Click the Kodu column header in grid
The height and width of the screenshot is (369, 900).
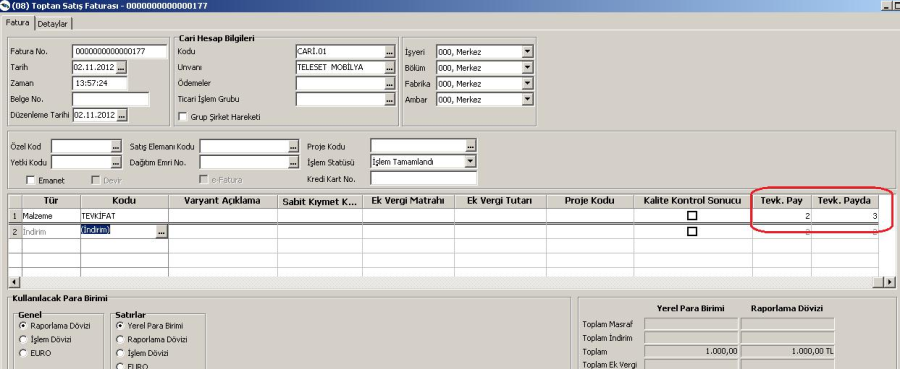pos(124,201)
